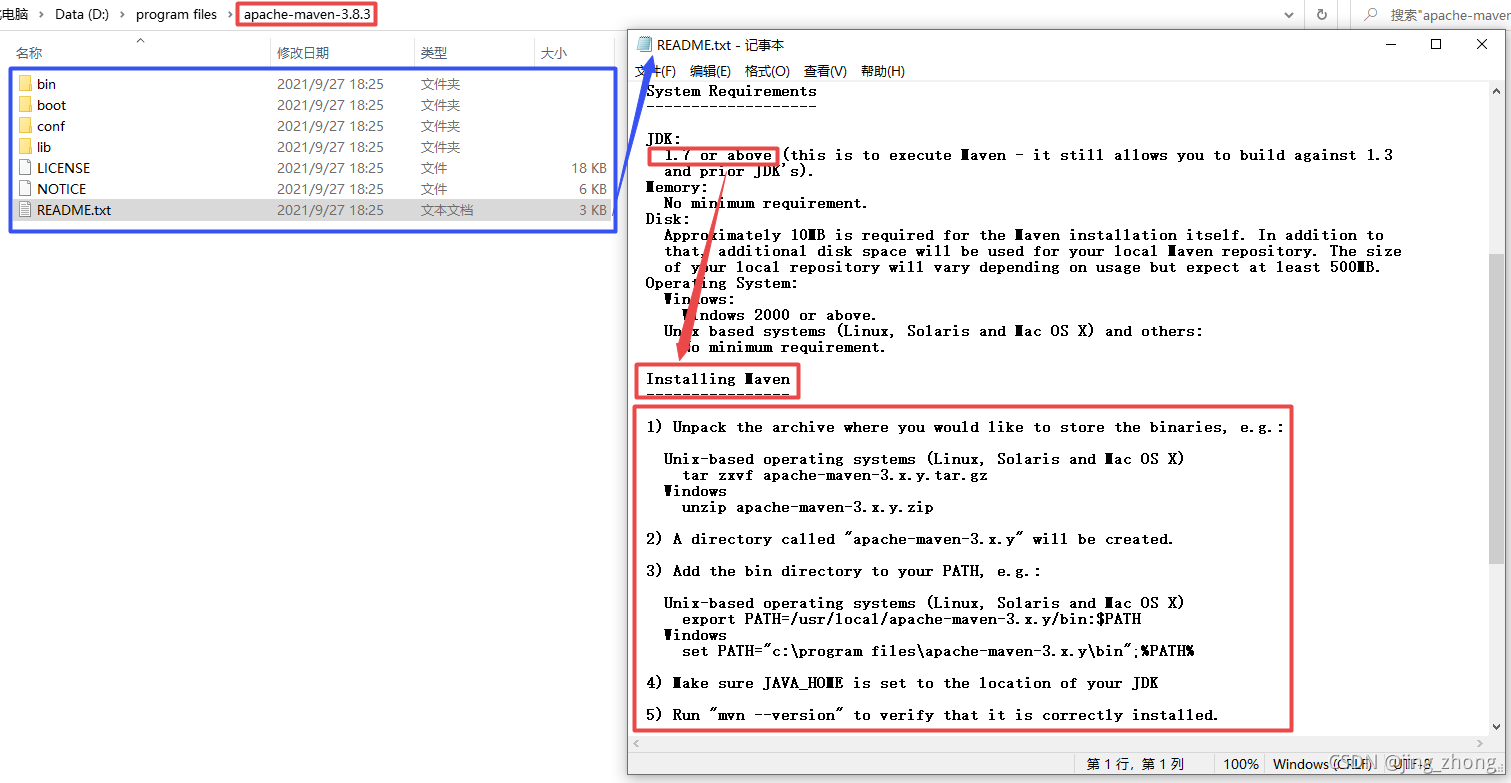1511x783 pixels.
Task: Minimize the Notepad window
Action: click(1390, 44)
